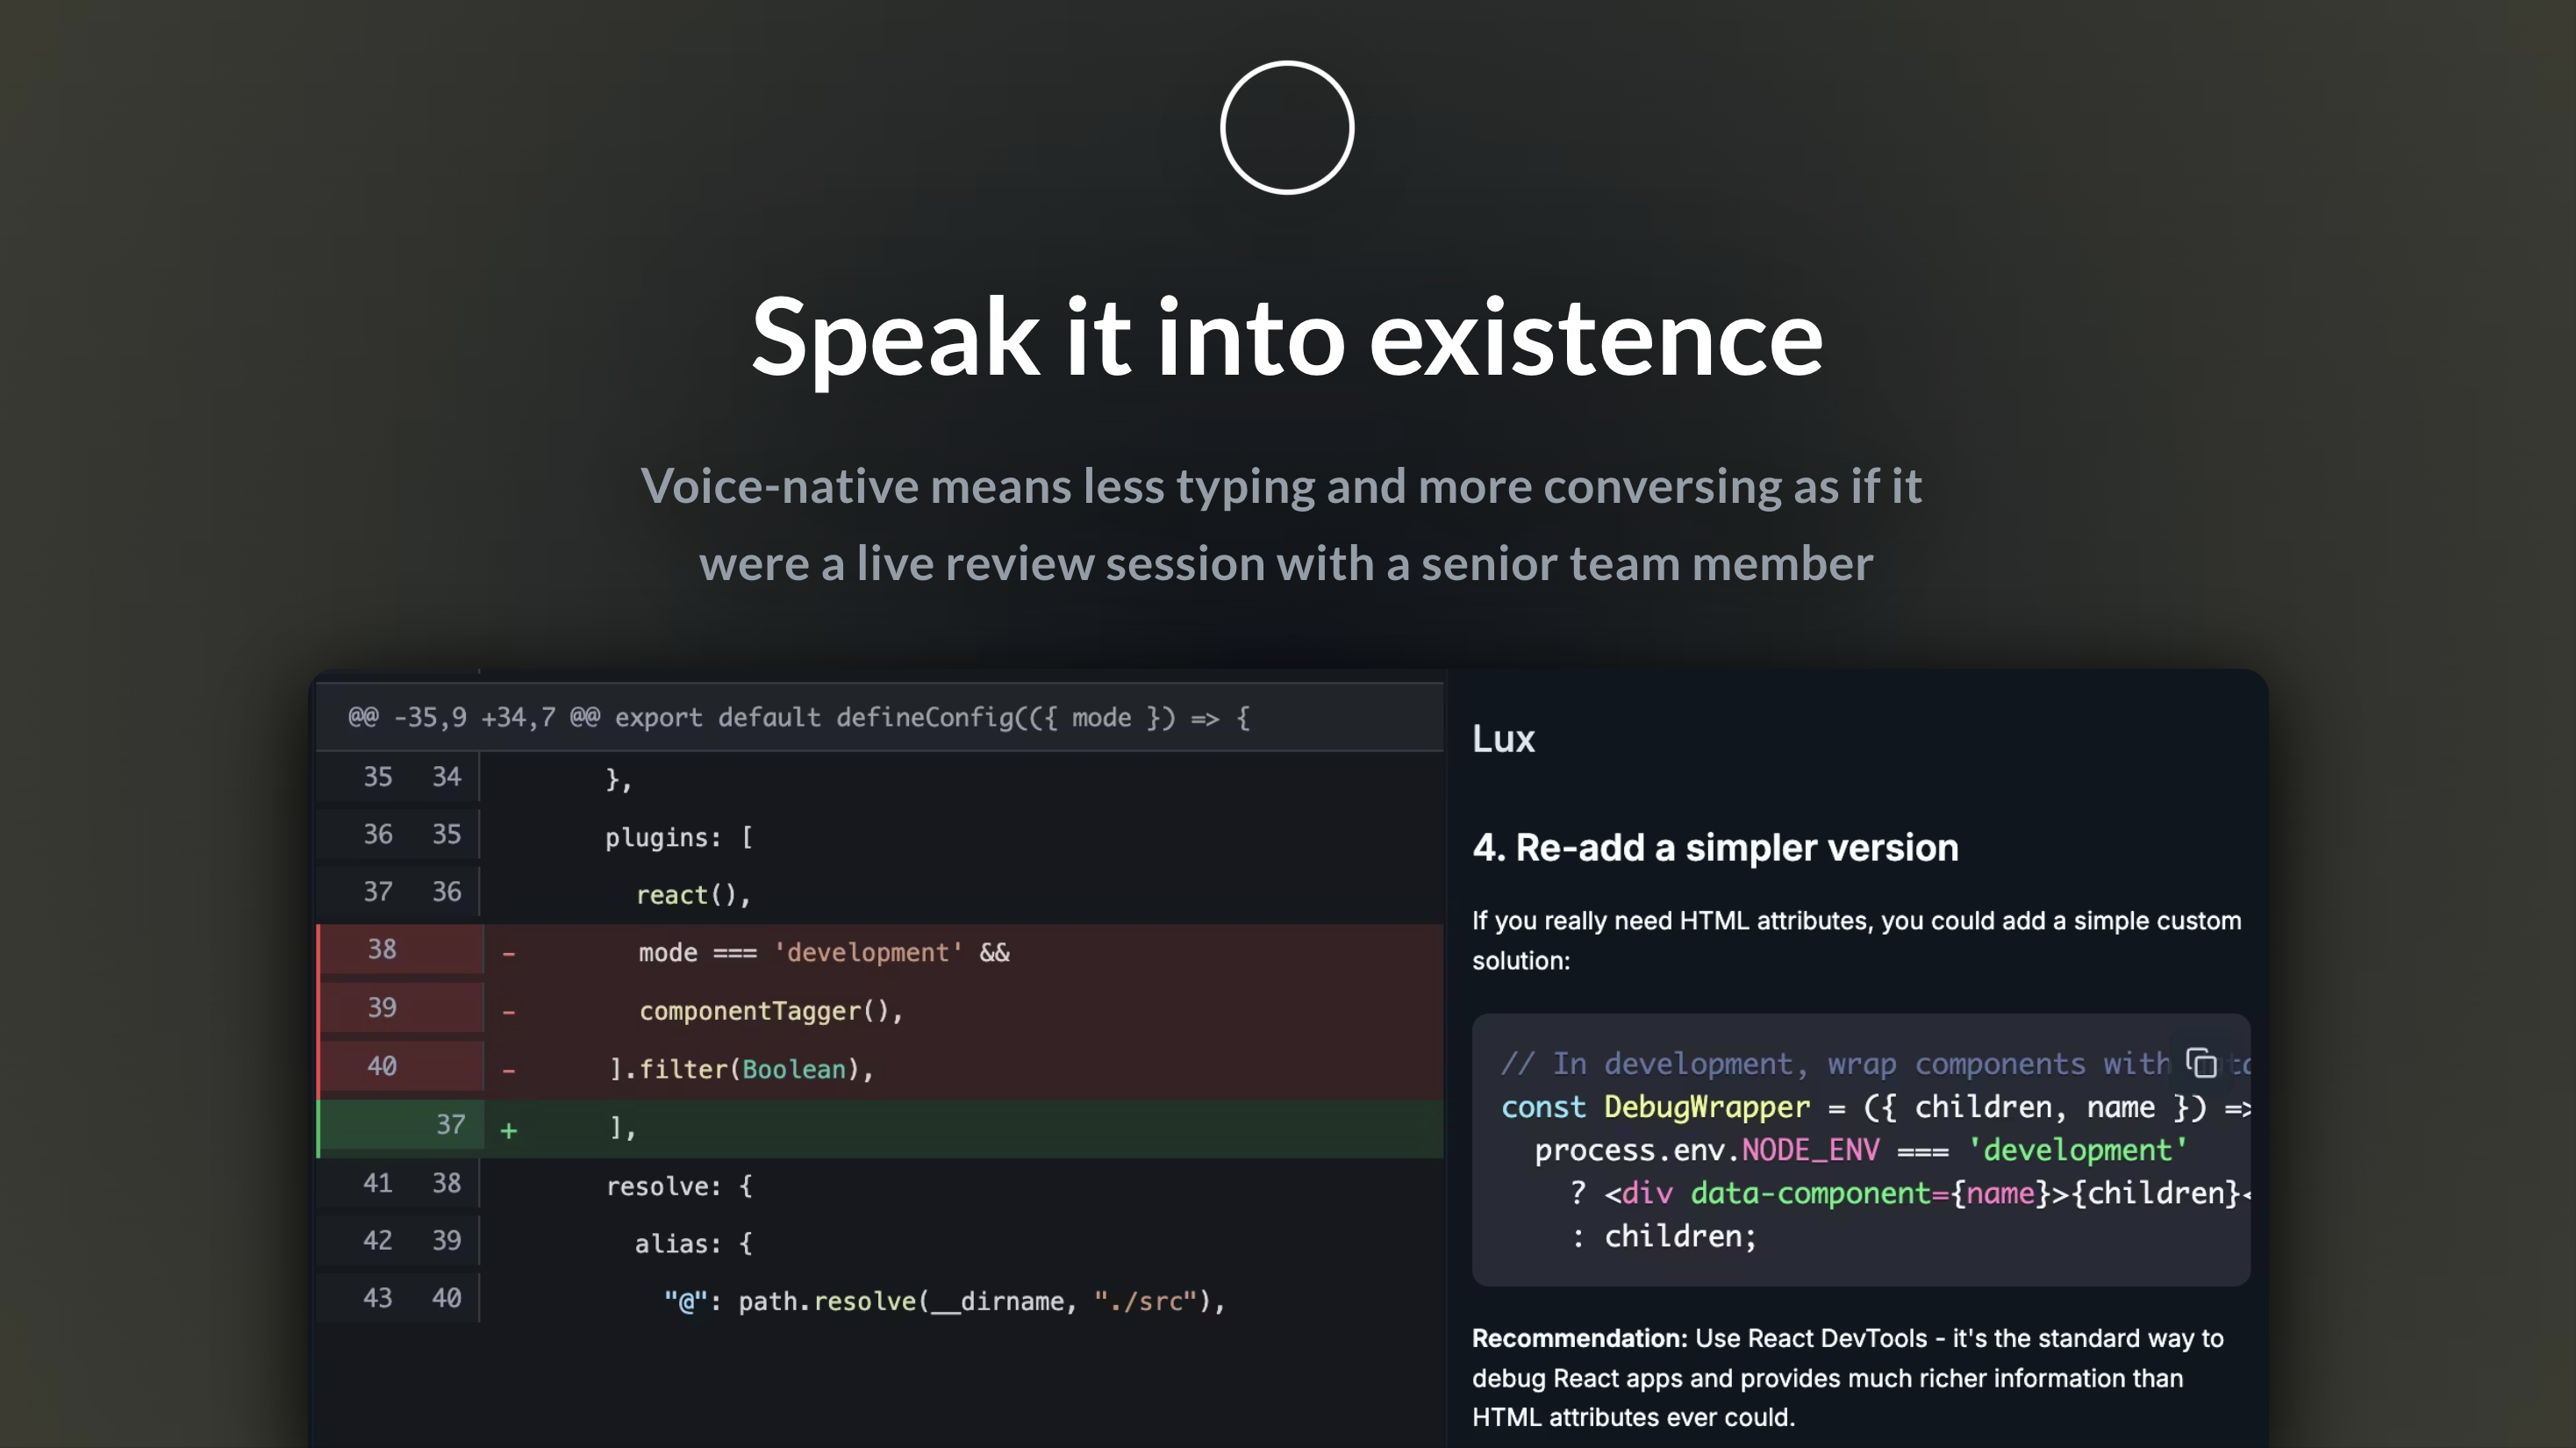Click deleted line number 40 in the gutter
The width and height of the screenshot is (2576, 1448).
381,1066
